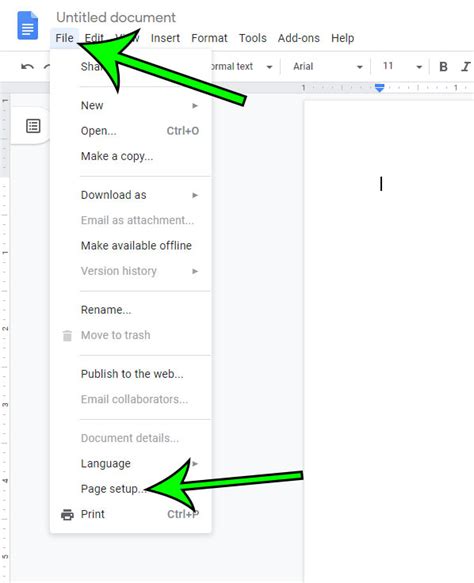Open the Add-ons menu
The width and height of the screenshot is (474, 583).
pos(299,38)
